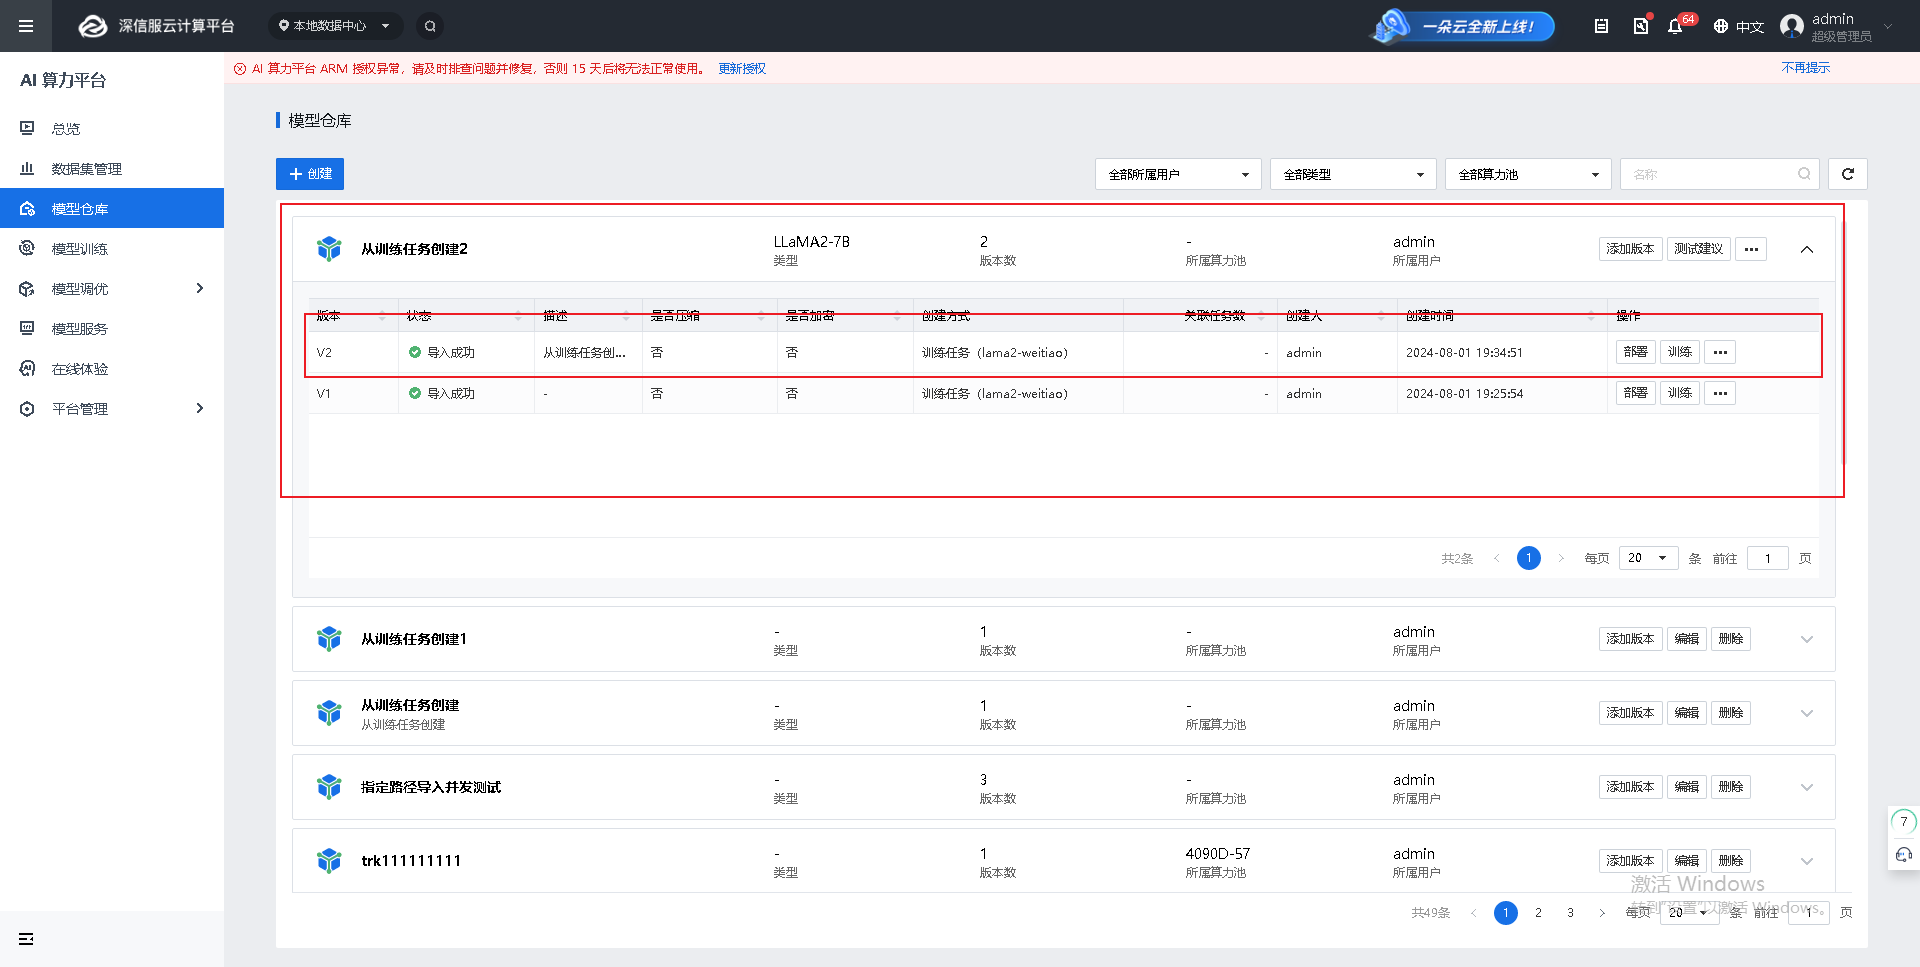Select 模型仓库 in sidebar
The height and width of the screenshot is (967, 1920).
coord(112,208)
